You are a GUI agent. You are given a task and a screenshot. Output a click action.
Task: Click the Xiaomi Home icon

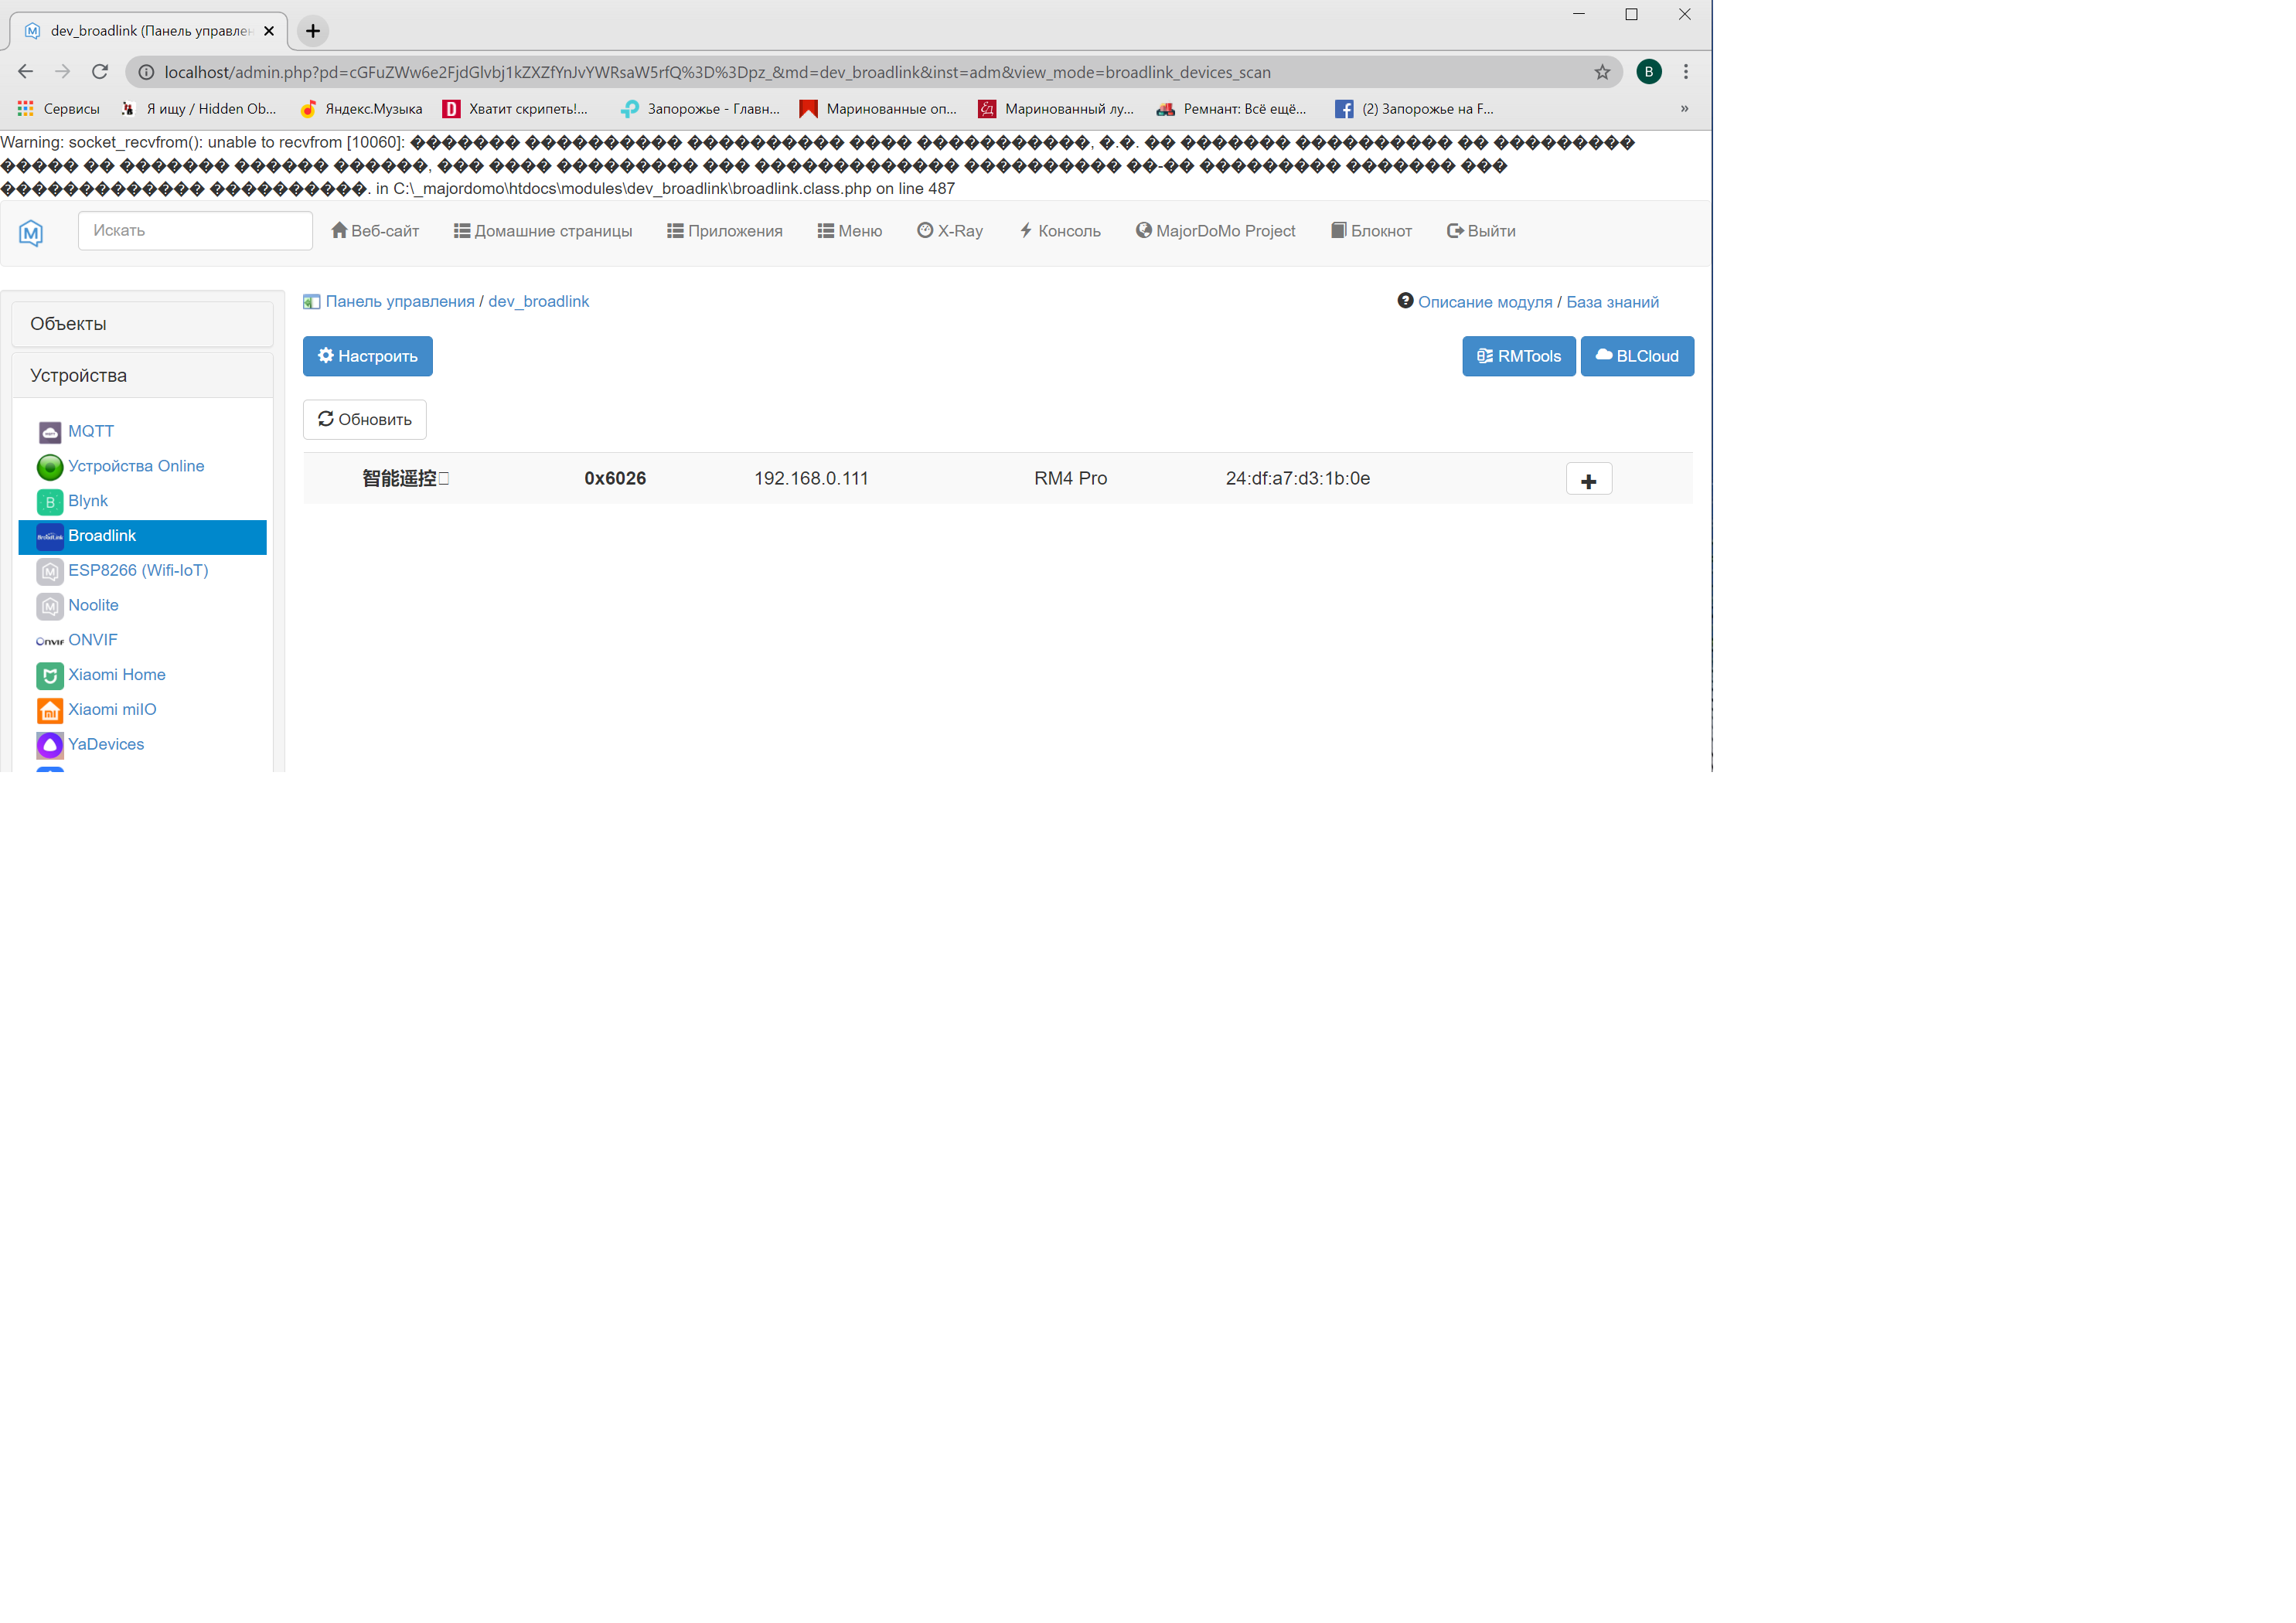[49, 676]
